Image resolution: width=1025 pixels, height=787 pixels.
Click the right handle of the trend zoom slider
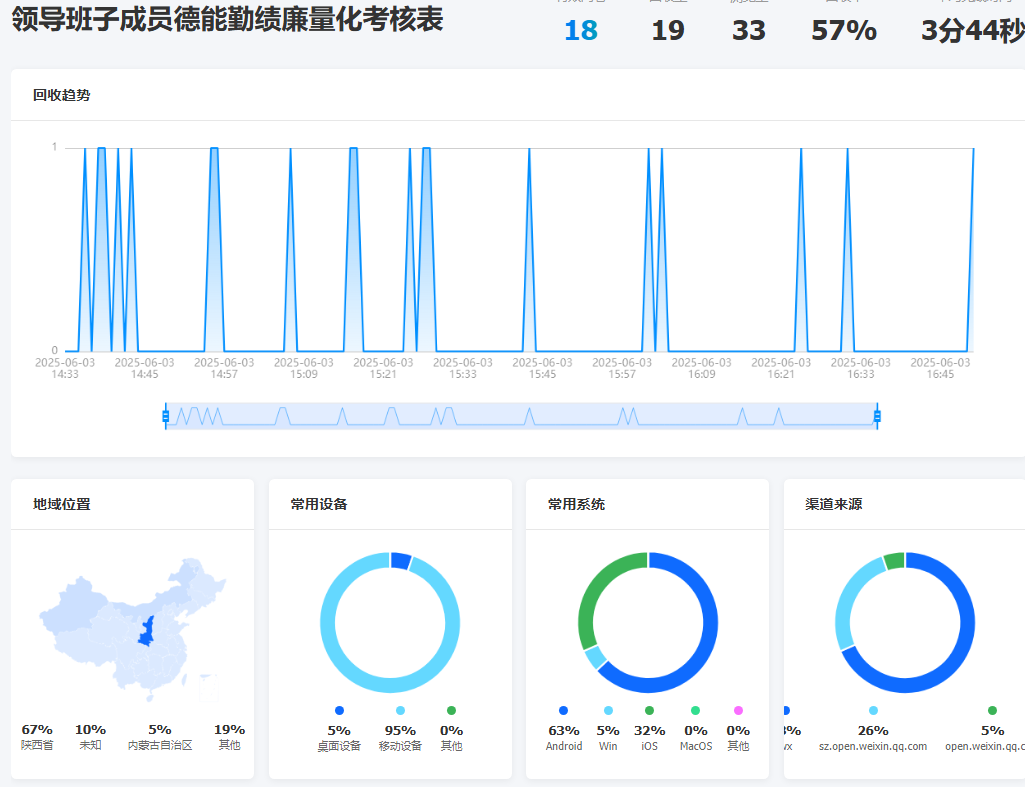877,416
